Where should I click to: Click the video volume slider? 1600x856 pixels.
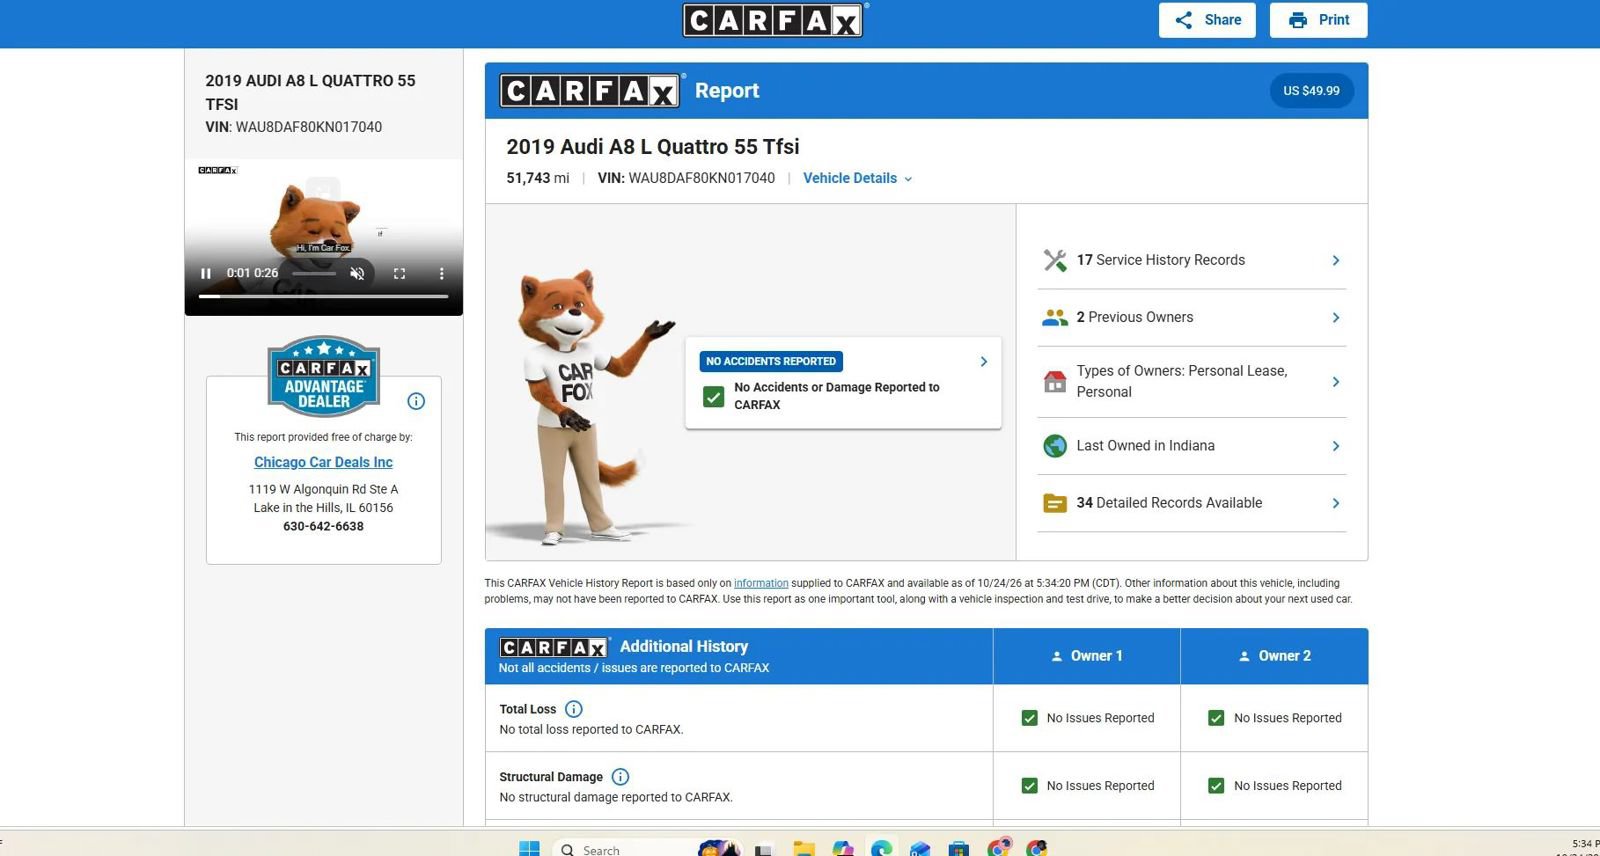314,273
